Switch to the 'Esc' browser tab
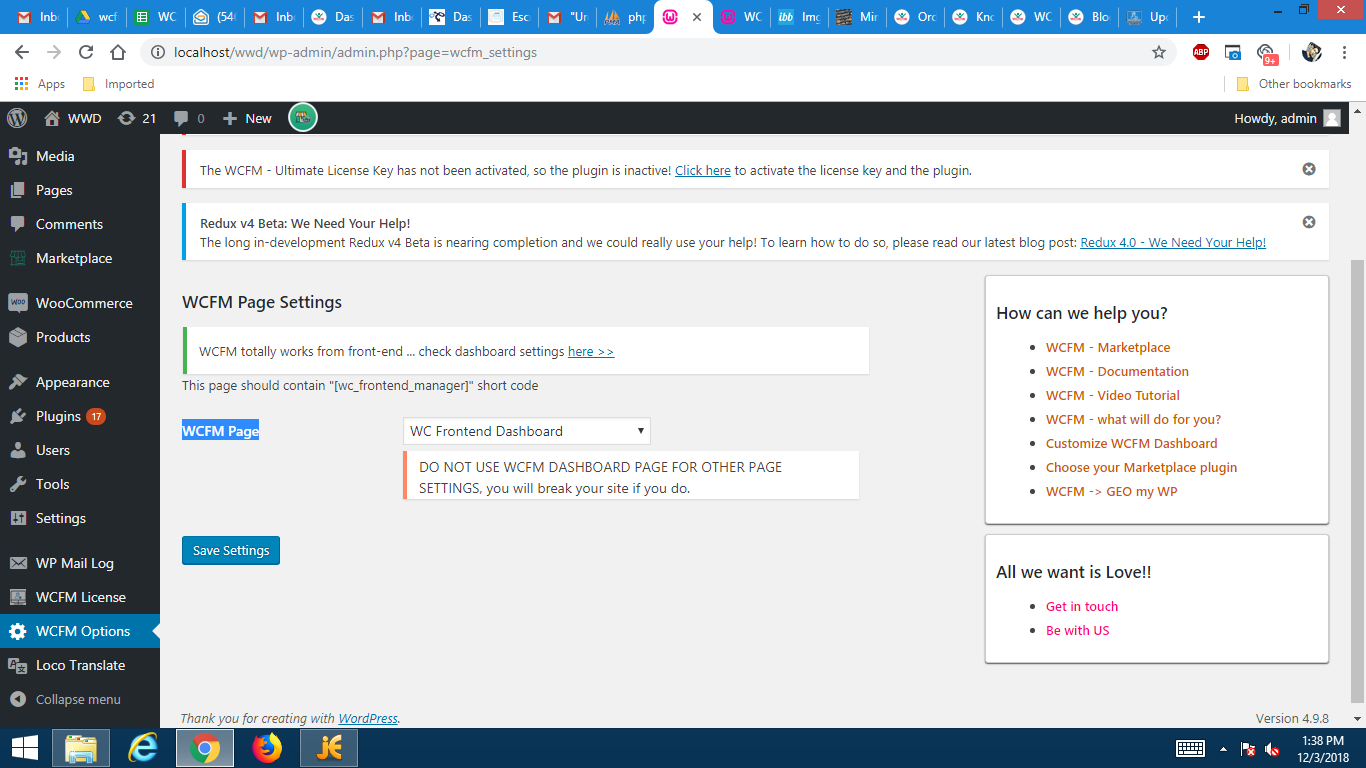Screen dimensions: 1366x768 pos(509,17)
